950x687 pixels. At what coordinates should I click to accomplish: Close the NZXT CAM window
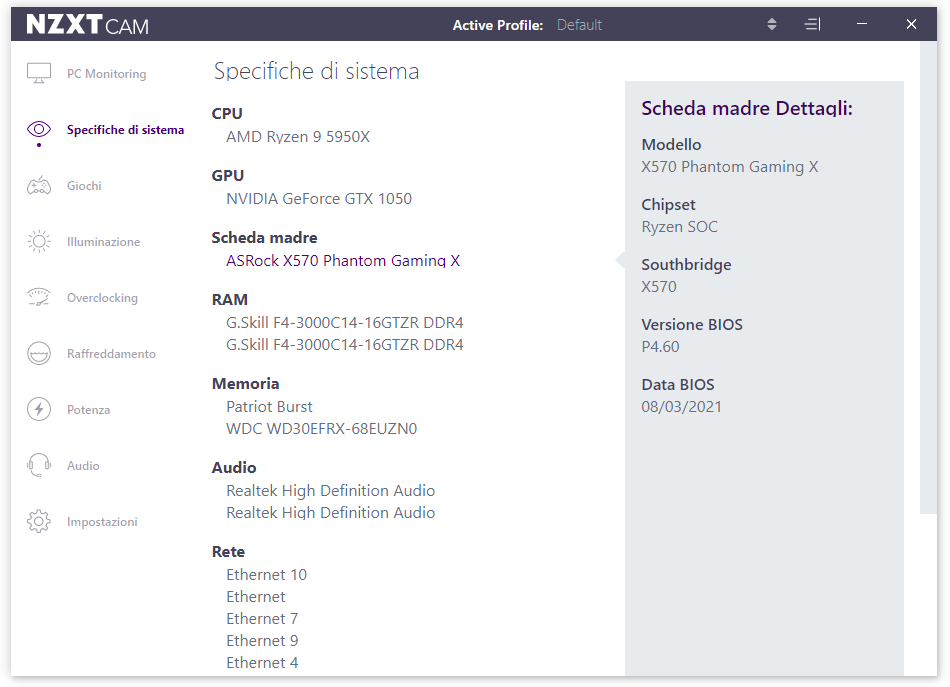(x=911, y=24)
